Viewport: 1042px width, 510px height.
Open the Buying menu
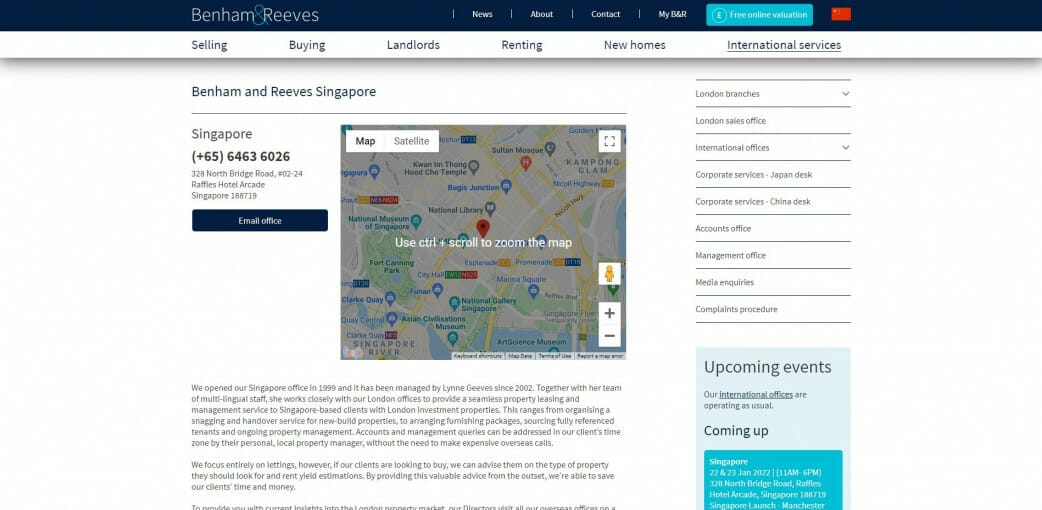click(x=307, y=45)
